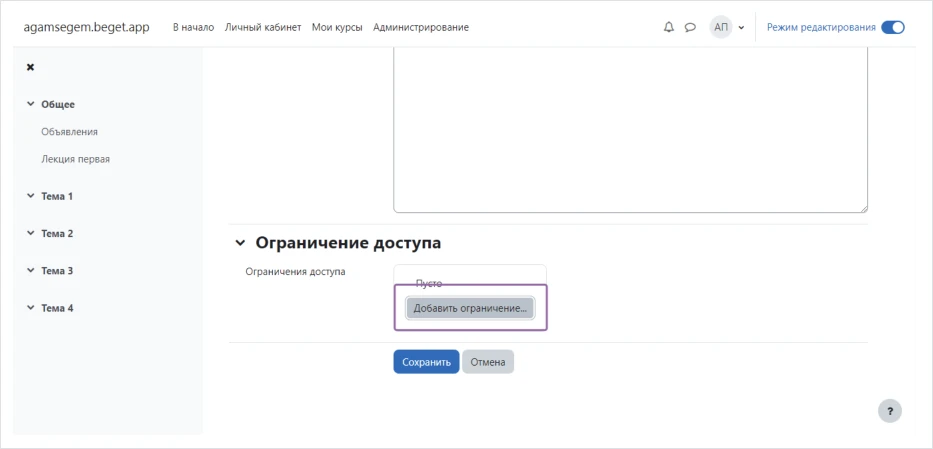Select Тема 4 in course index
The width and height of the screenshot is (933, 449).
(57, 309)
